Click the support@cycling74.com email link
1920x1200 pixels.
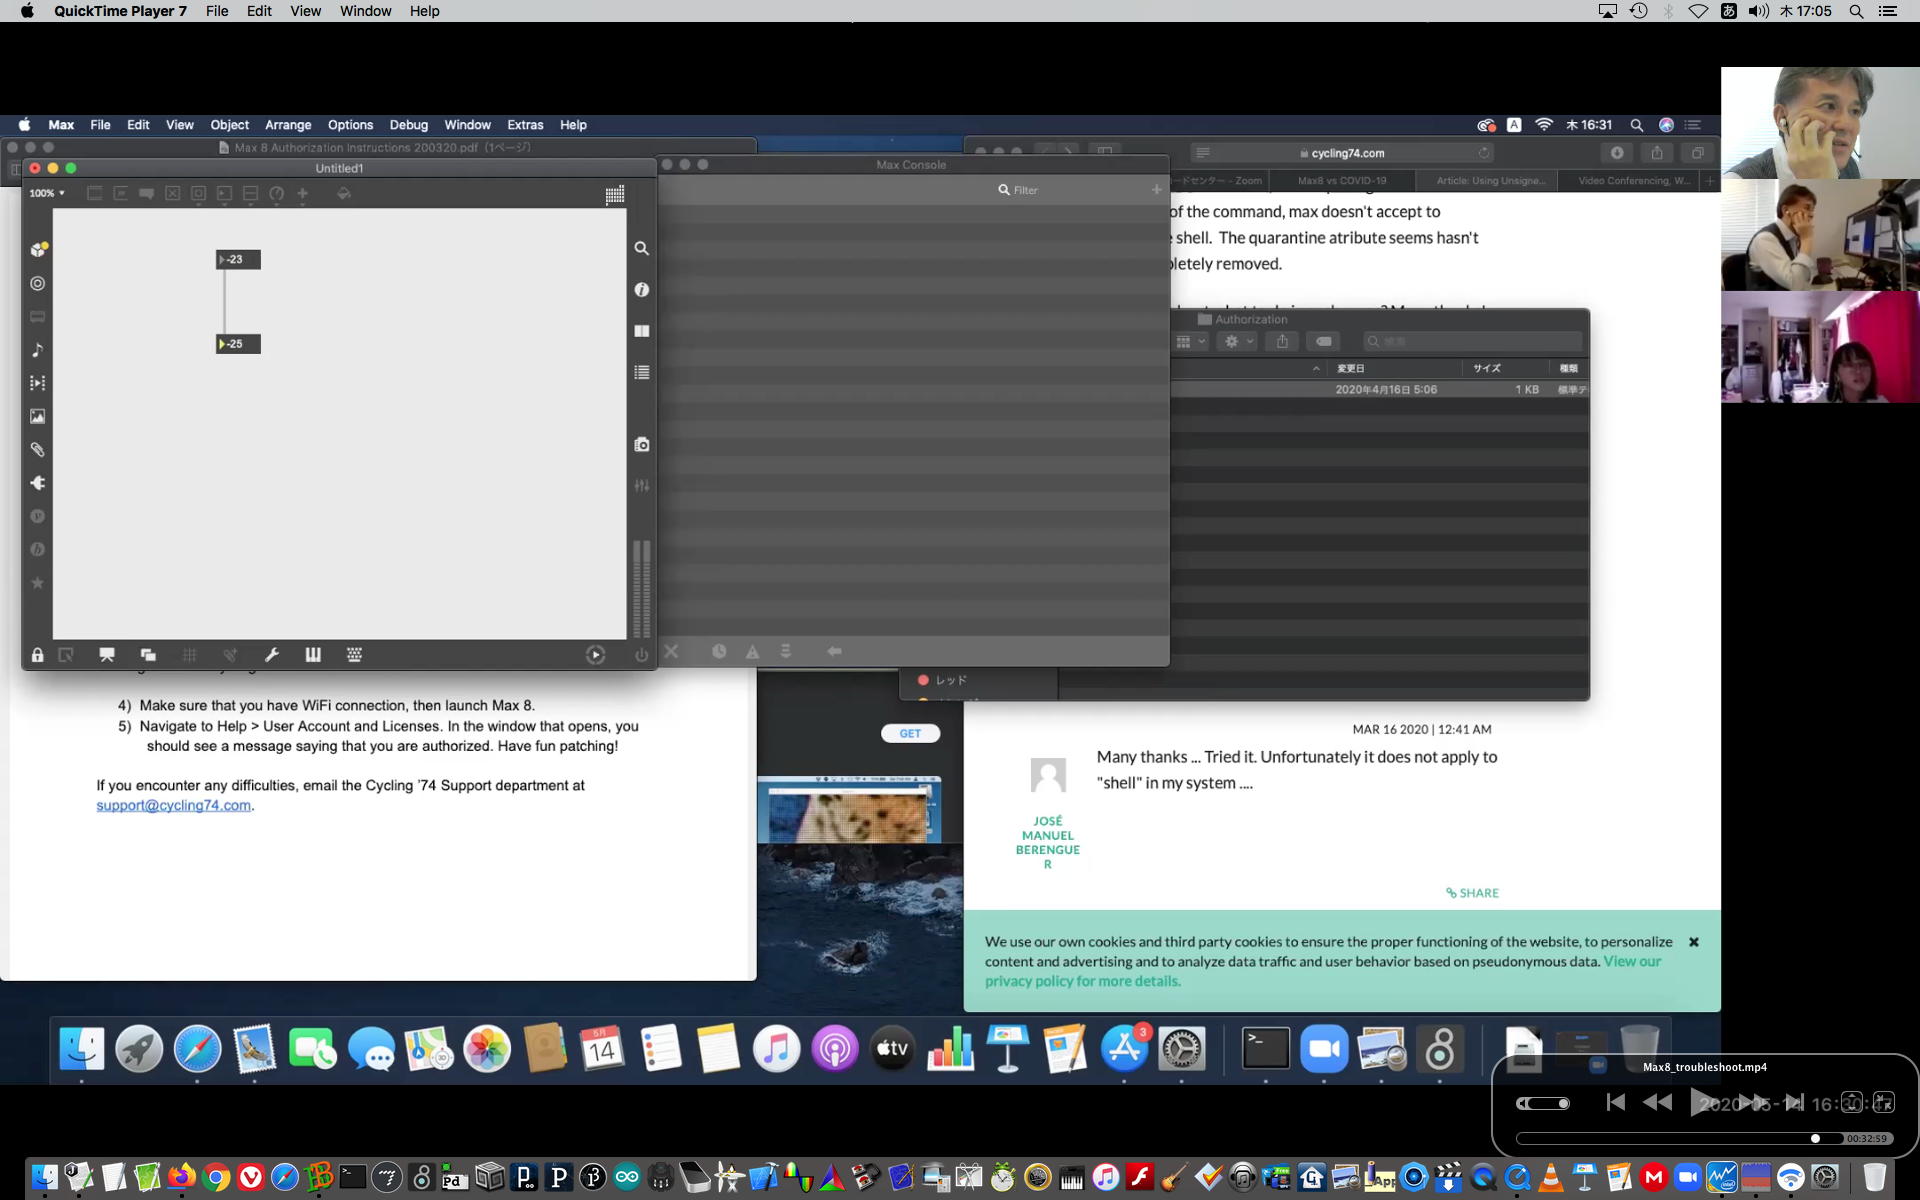pos(173,805)
